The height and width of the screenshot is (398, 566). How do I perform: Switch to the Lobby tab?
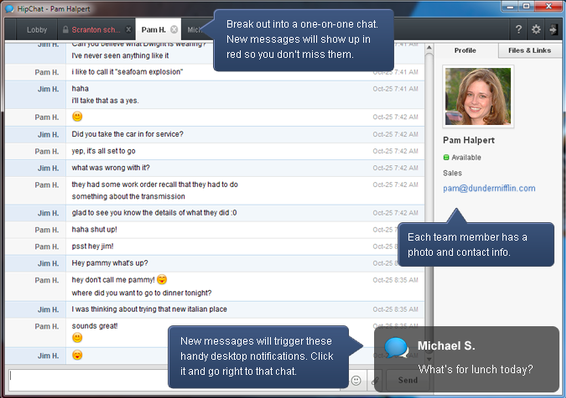click(37, 30)
